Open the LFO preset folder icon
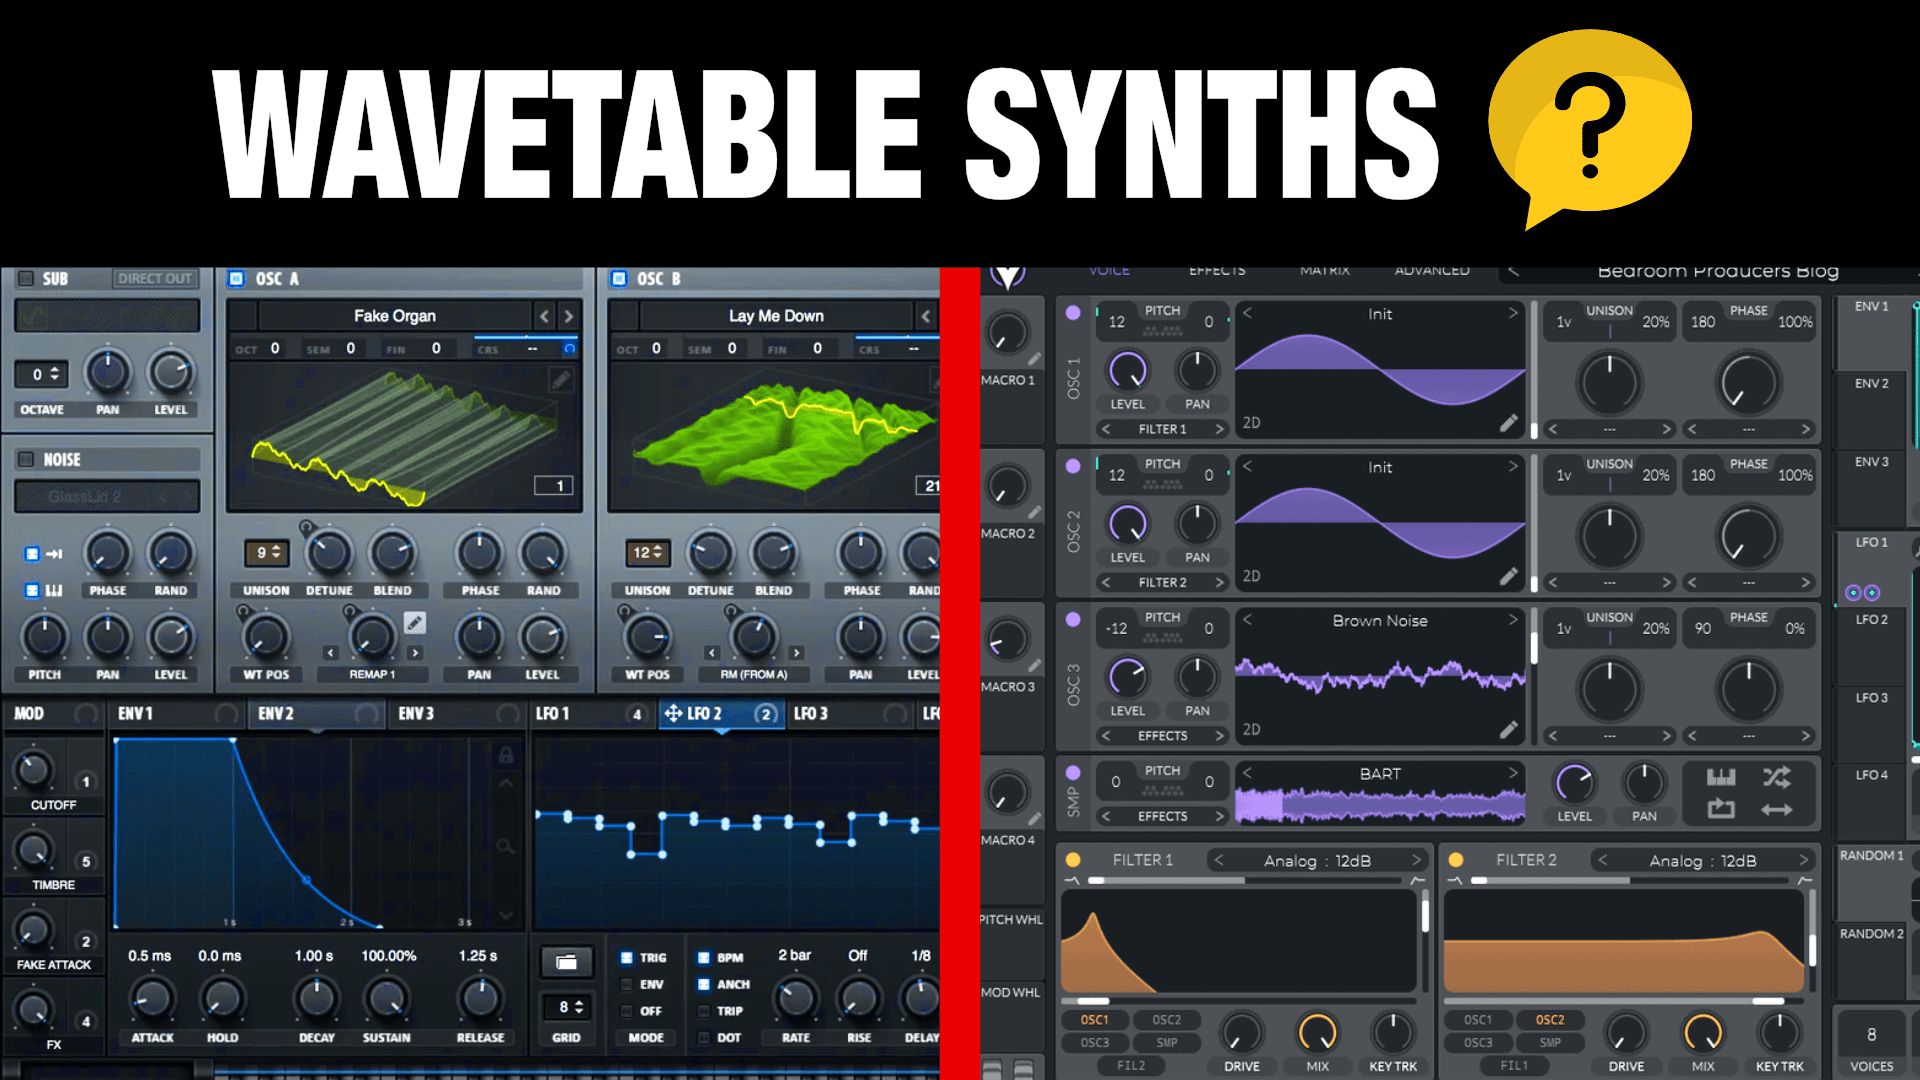Screen dimensions: 1920x1080 tap(566, 962)
